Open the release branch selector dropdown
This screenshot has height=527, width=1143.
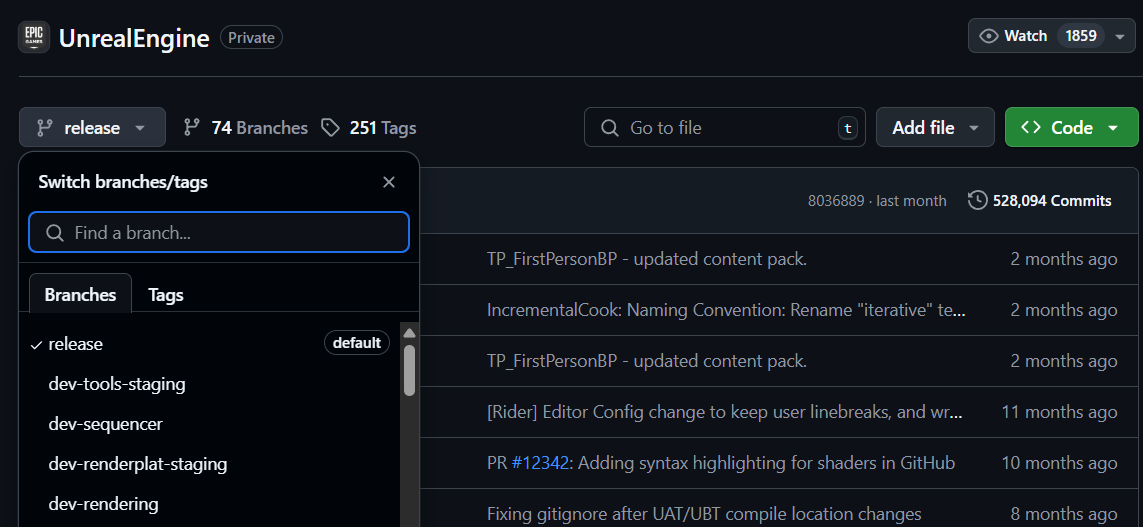[x=93, y=128]
